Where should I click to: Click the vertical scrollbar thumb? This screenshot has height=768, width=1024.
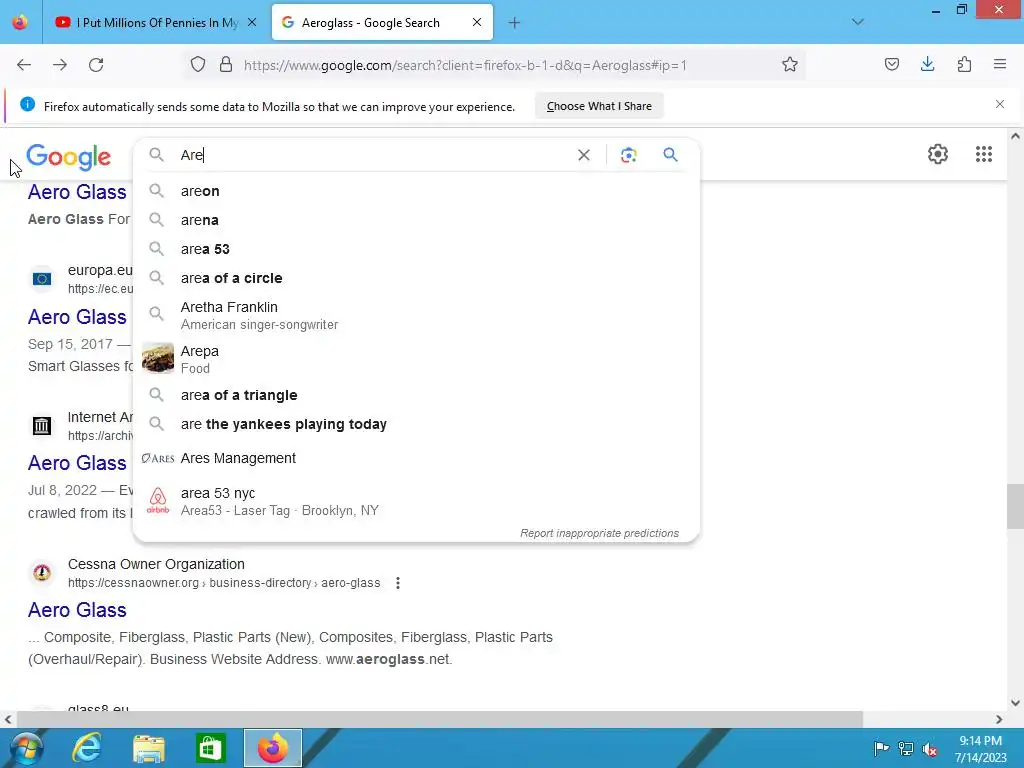[1015, 505]
